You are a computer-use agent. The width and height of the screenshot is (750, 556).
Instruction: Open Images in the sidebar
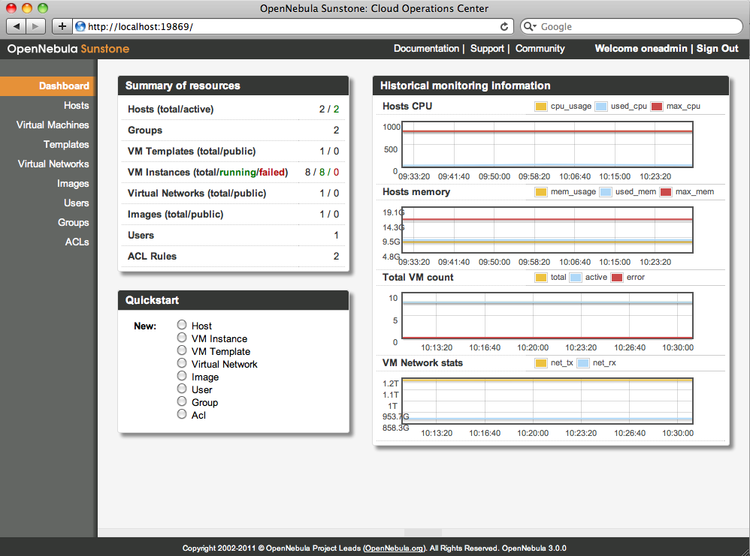coord(73,184)
